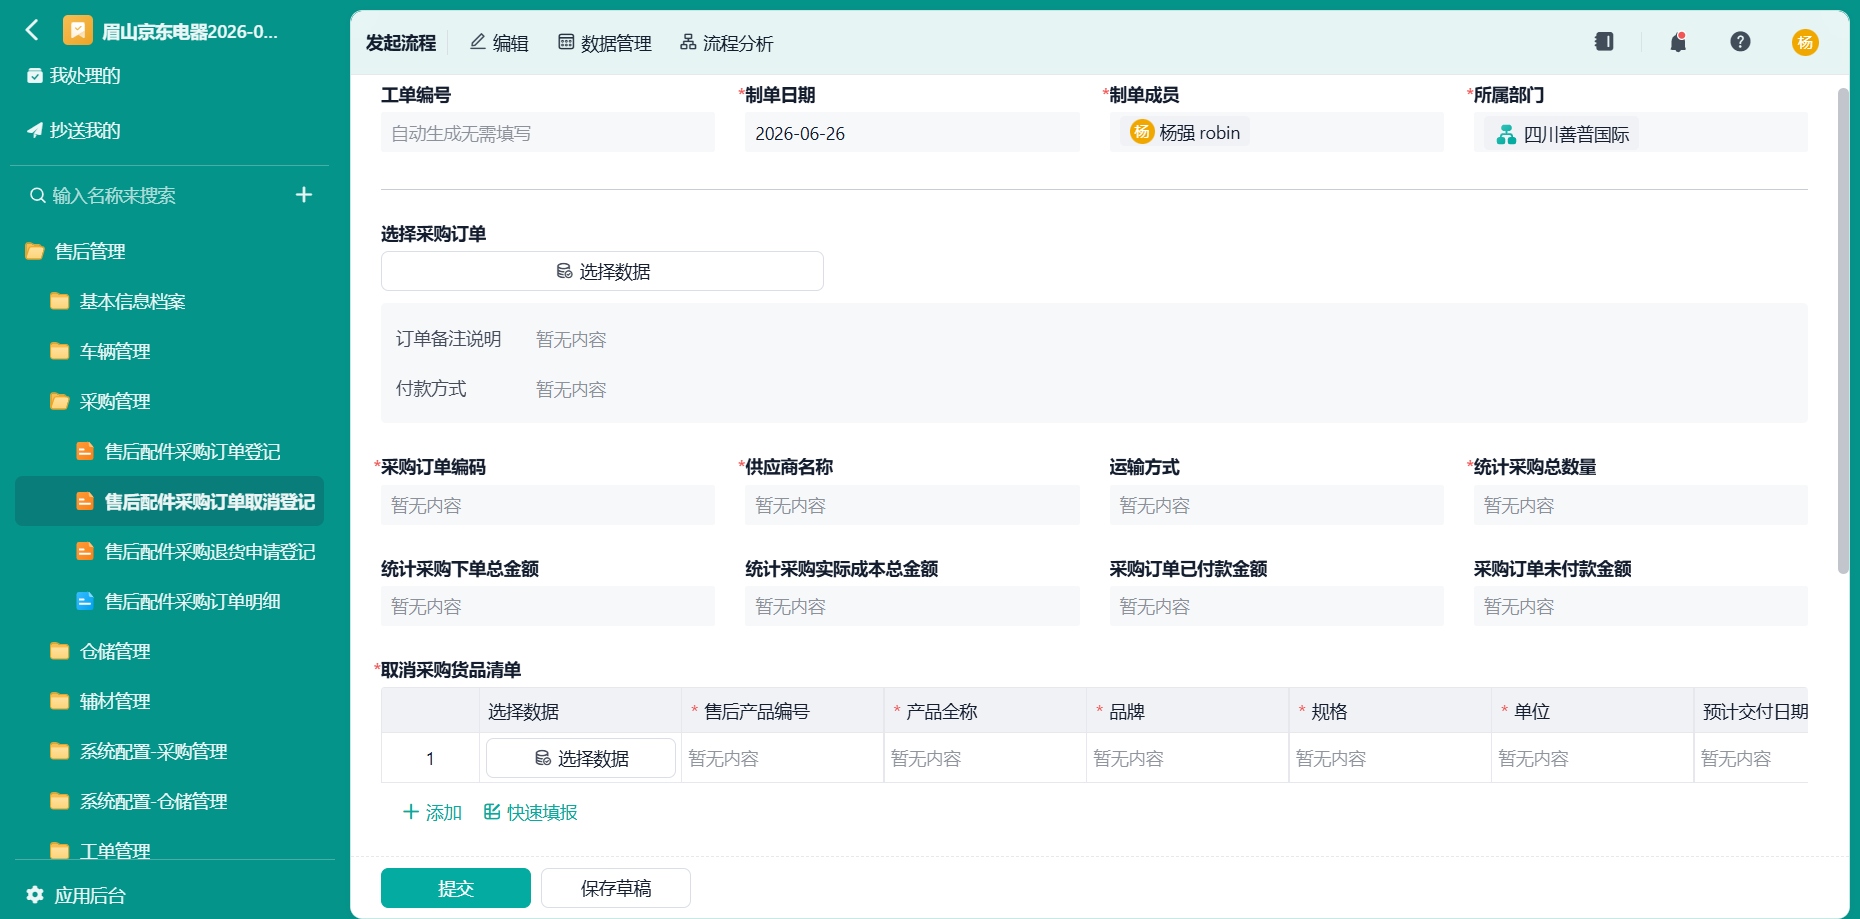Click 选择数据 button under 选择采购订单

click(x=602, y=271)
